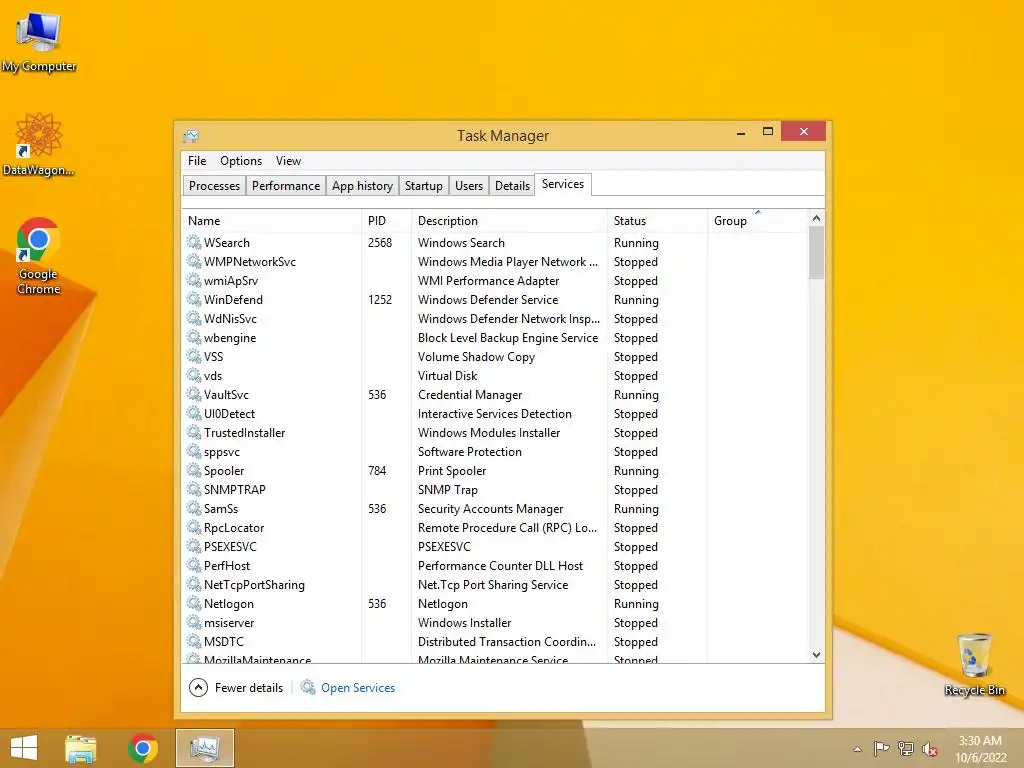Switch to the App history tab
The image size is (1024, 768).
(362, 185)
